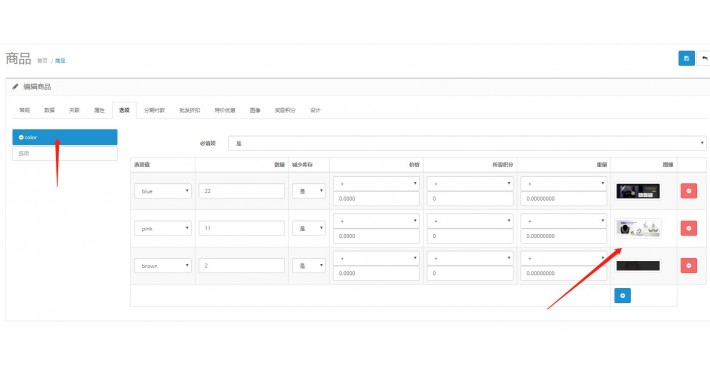
Task: Open weight prefix dropdown in pink row
Action: (564, 221)
